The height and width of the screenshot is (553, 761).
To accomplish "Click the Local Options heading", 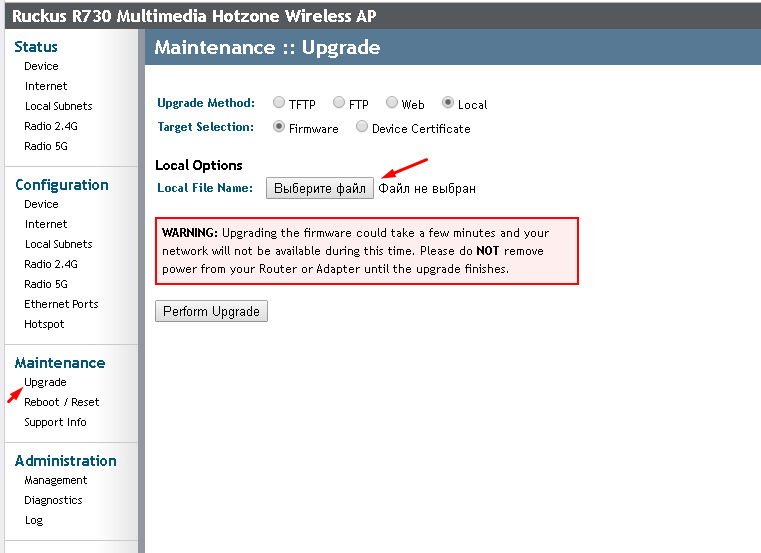I will pyautogui.click(x=199, y=166).
